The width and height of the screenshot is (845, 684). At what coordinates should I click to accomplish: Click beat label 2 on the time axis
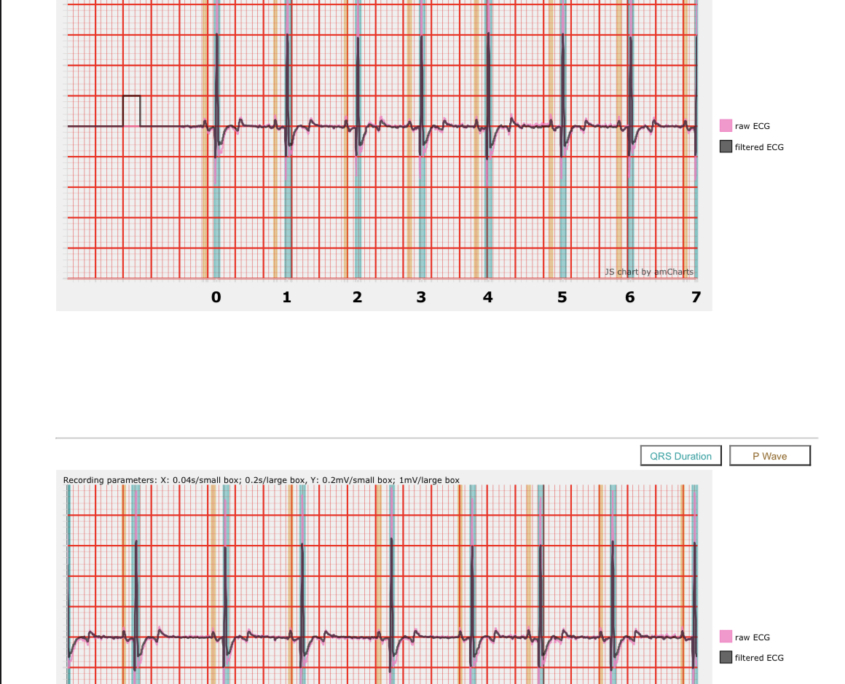357,297
